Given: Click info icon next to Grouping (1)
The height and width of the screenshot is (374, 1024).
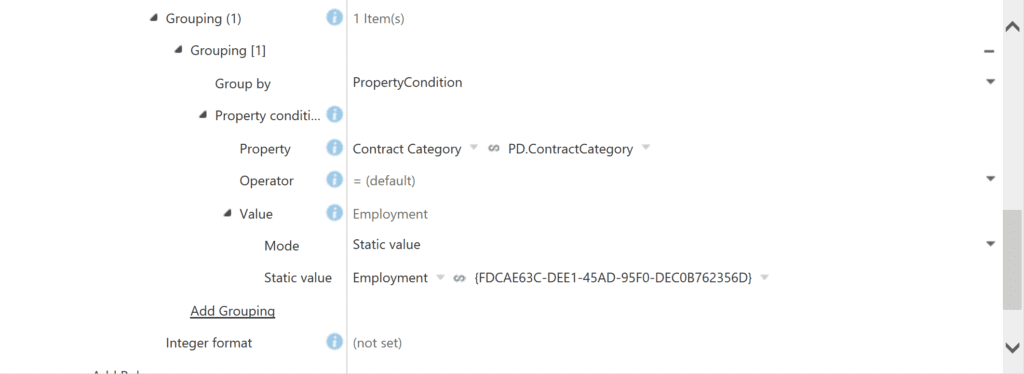Looking at the screenshot, I should [x=334, y=18].
